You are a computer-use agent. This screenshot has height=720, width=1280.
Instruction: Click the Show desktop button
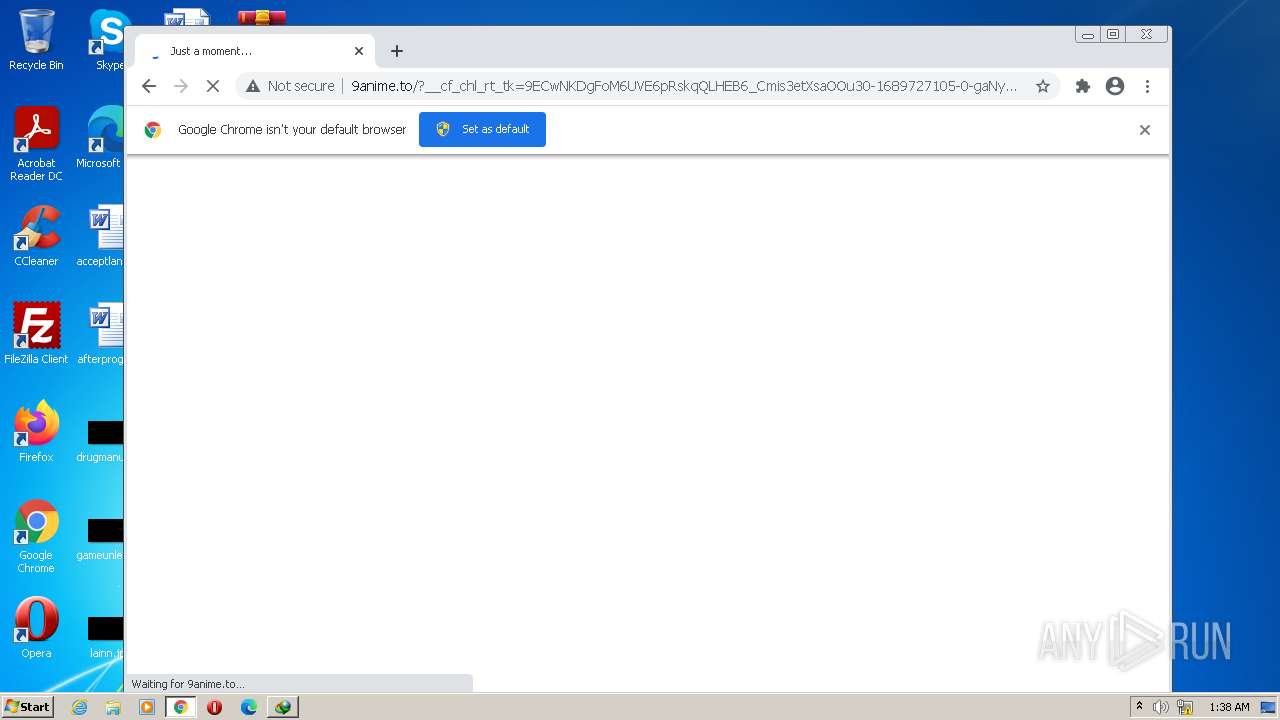[1269, 707]
